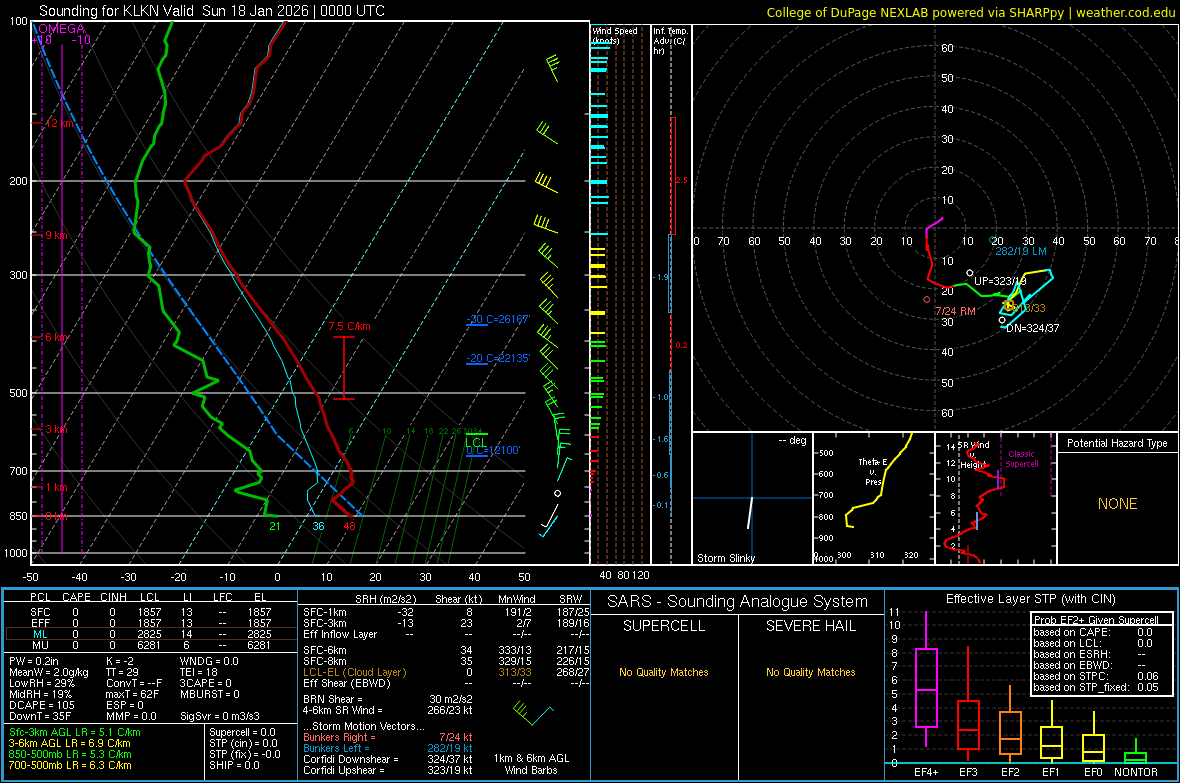Click the yellow 'NONE' hazard type
This screenshot has height=783, width=1180.
(x=1117, y=504)
